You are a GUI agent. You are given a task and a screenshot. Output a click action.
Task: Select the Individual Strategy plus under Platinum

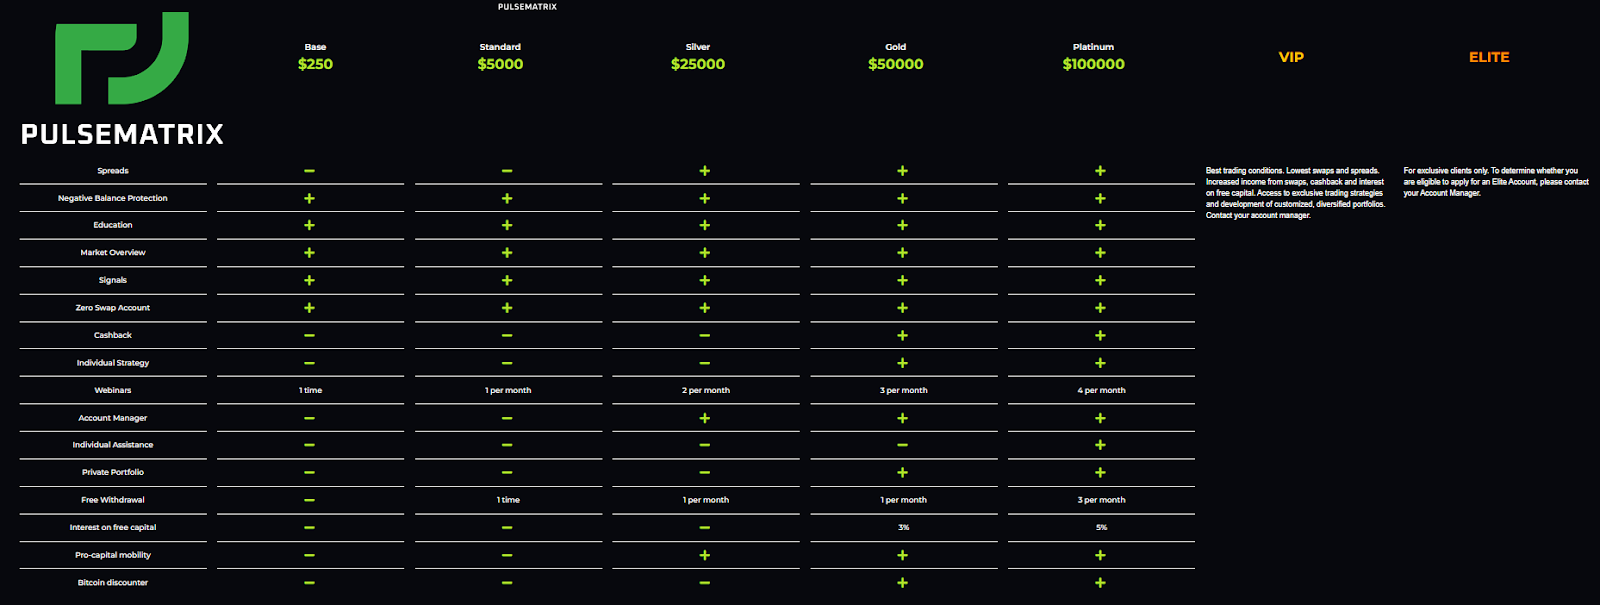(x=1100, y=363)
